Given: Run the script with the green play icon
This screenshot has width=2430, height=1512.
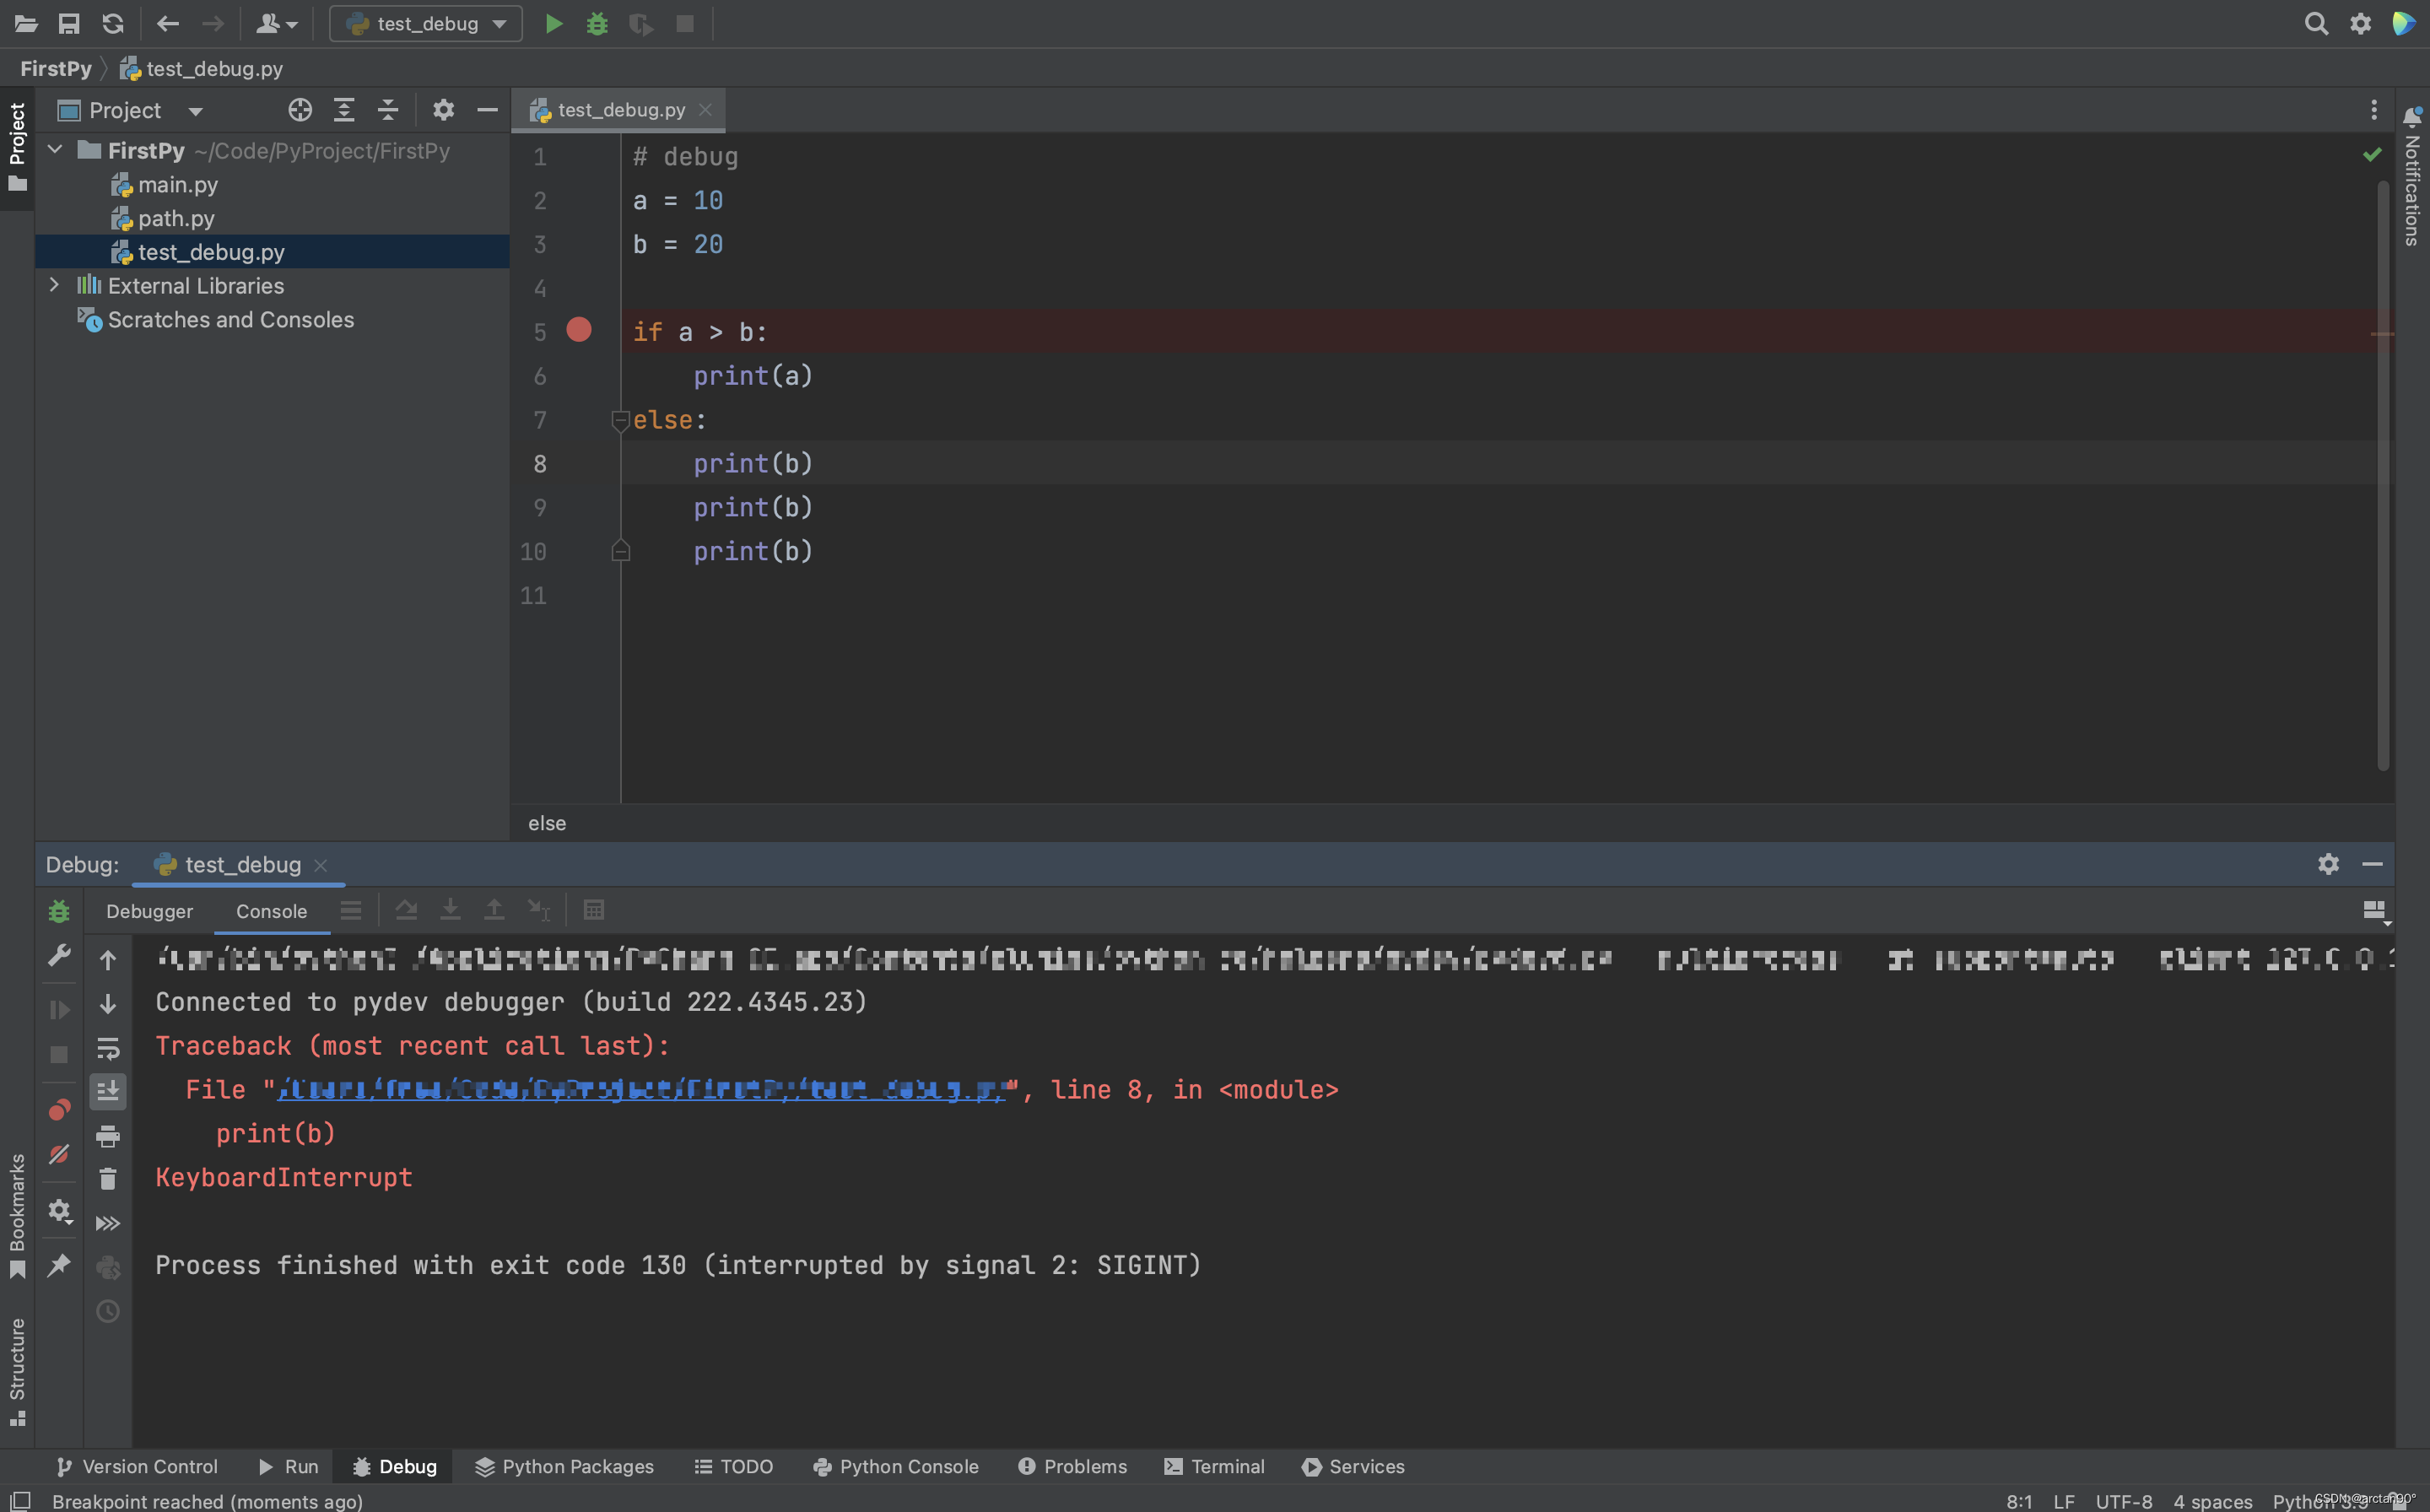Looking at the screenshot, I should coord(554,23).
